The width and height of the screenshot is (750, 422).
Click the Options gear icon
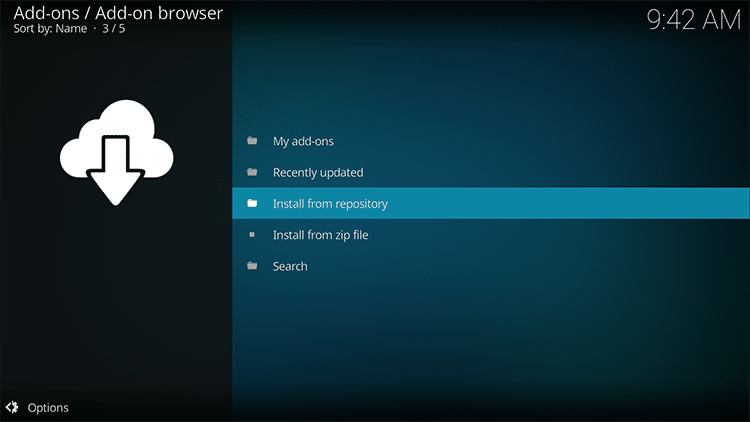point(12,407)
